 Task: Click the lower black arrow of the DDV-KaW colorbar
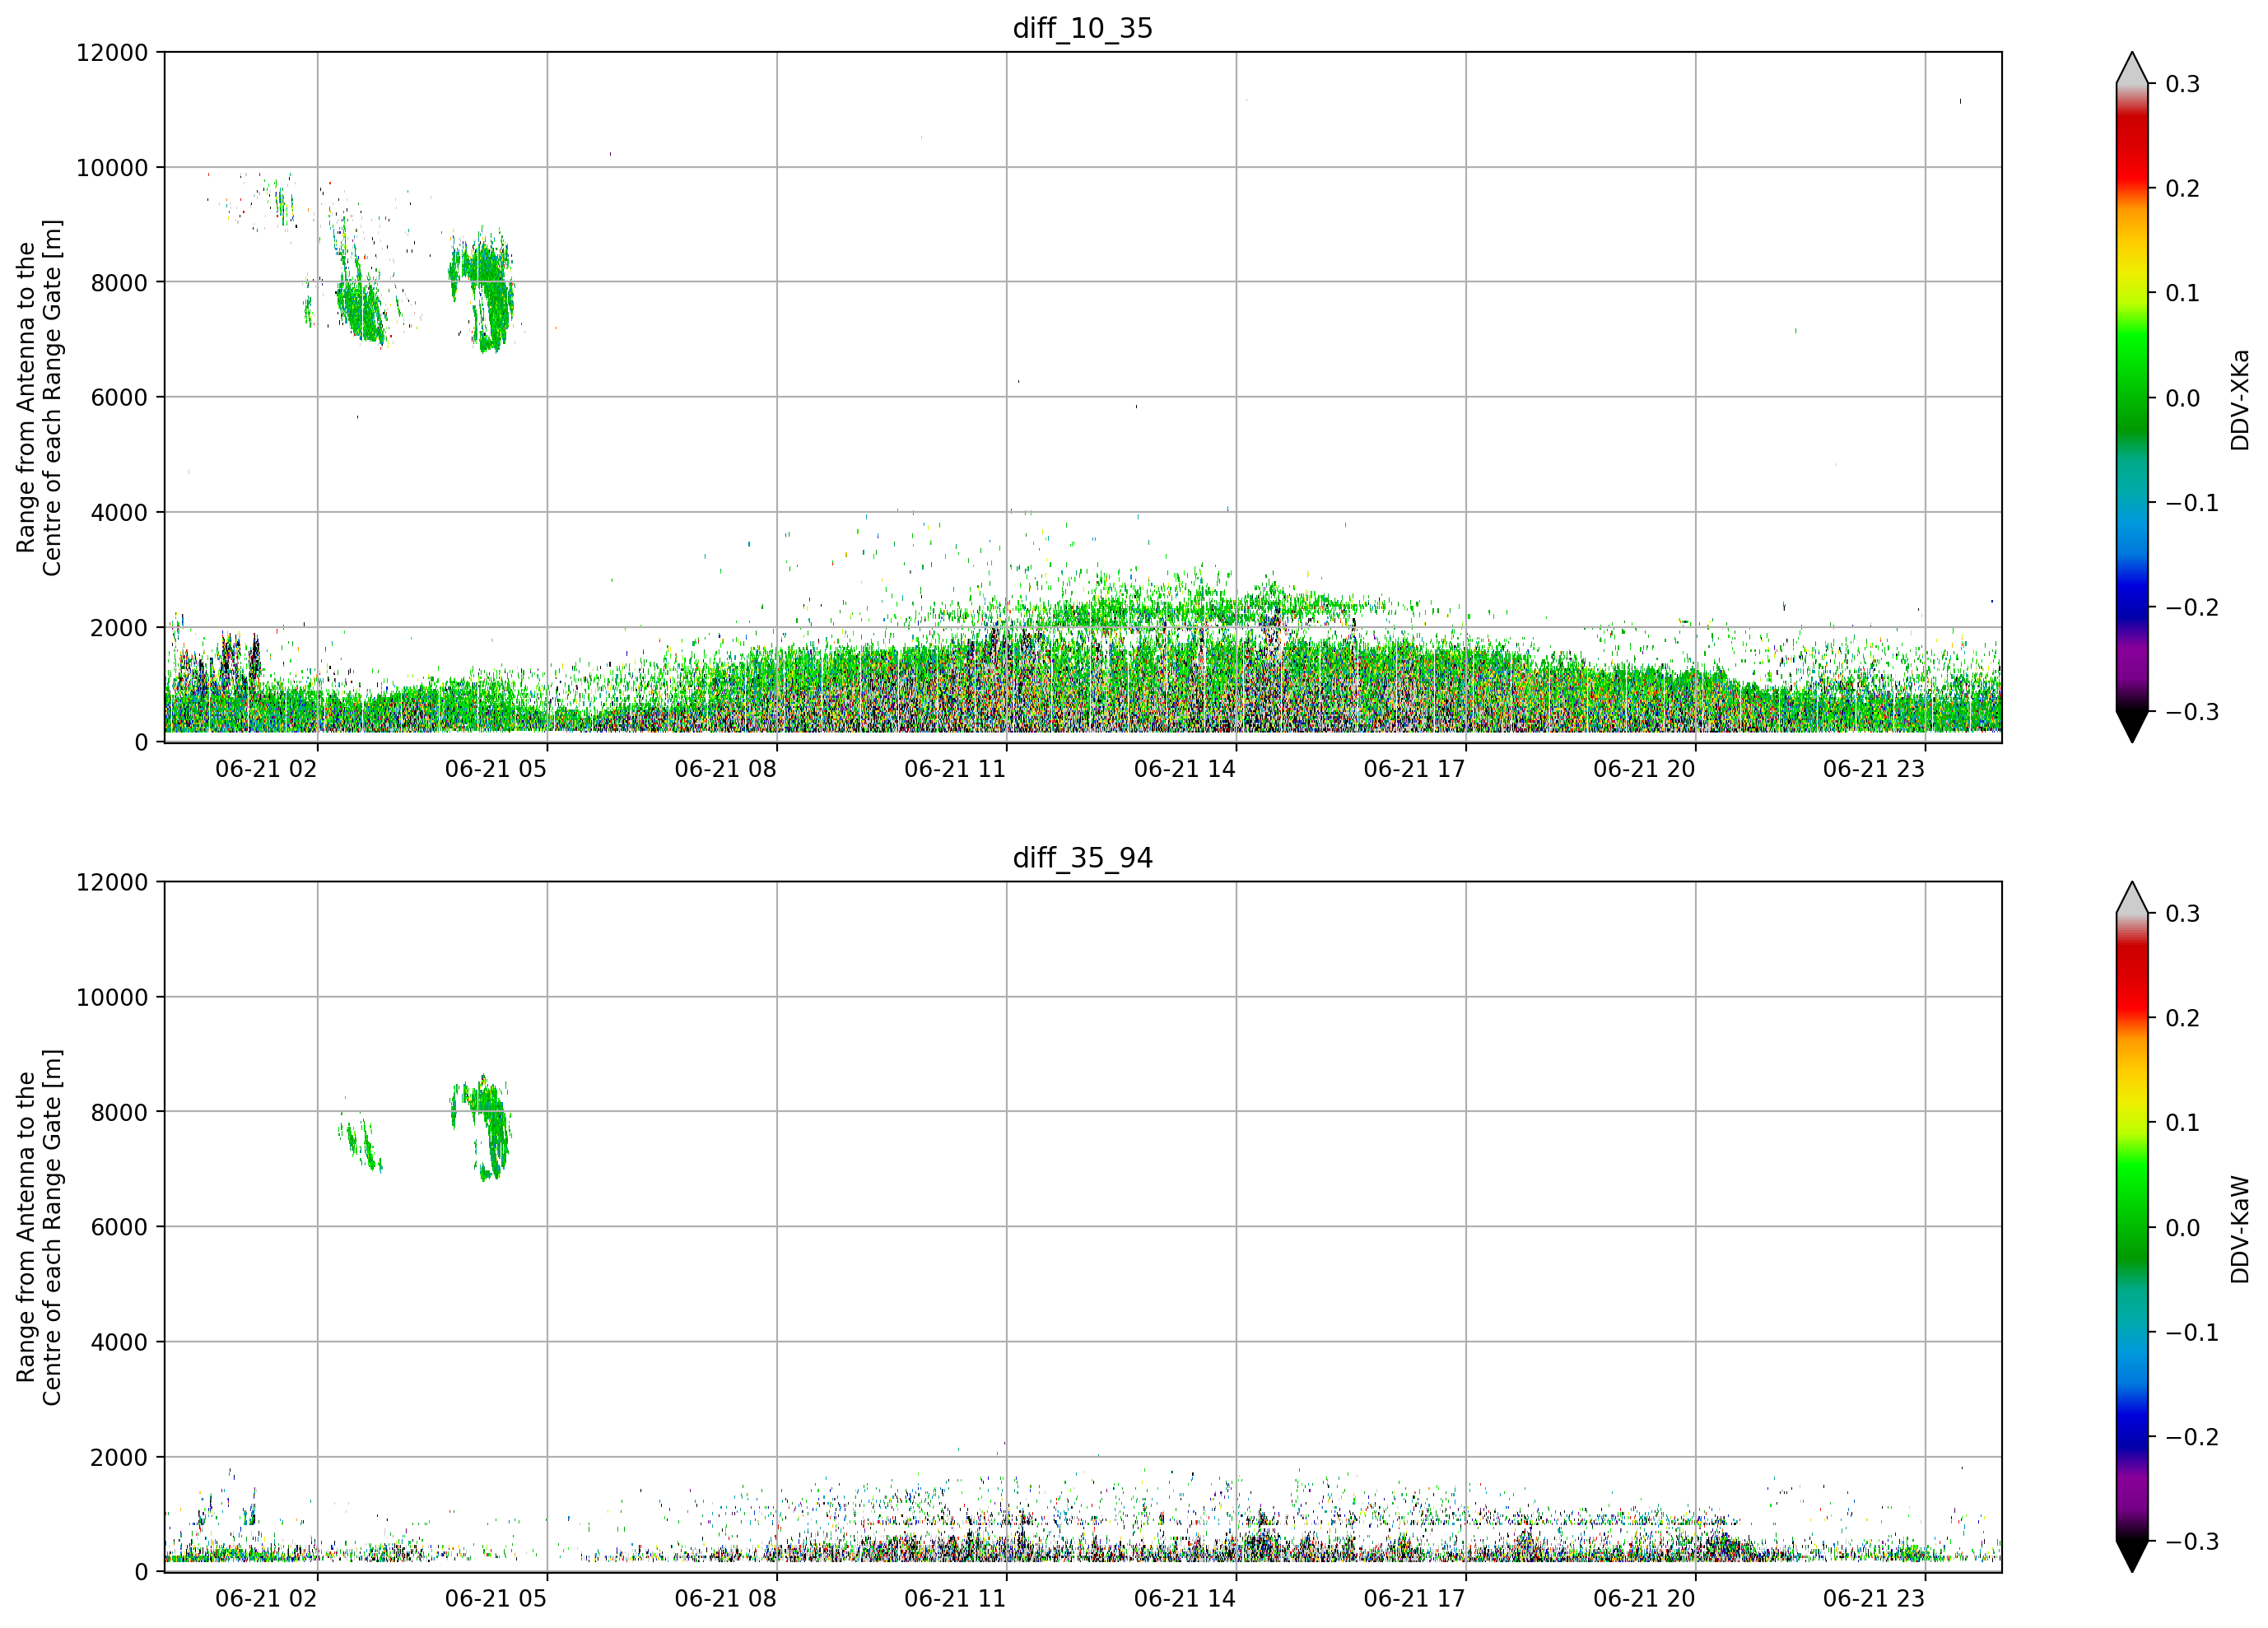(2132, 1557)
